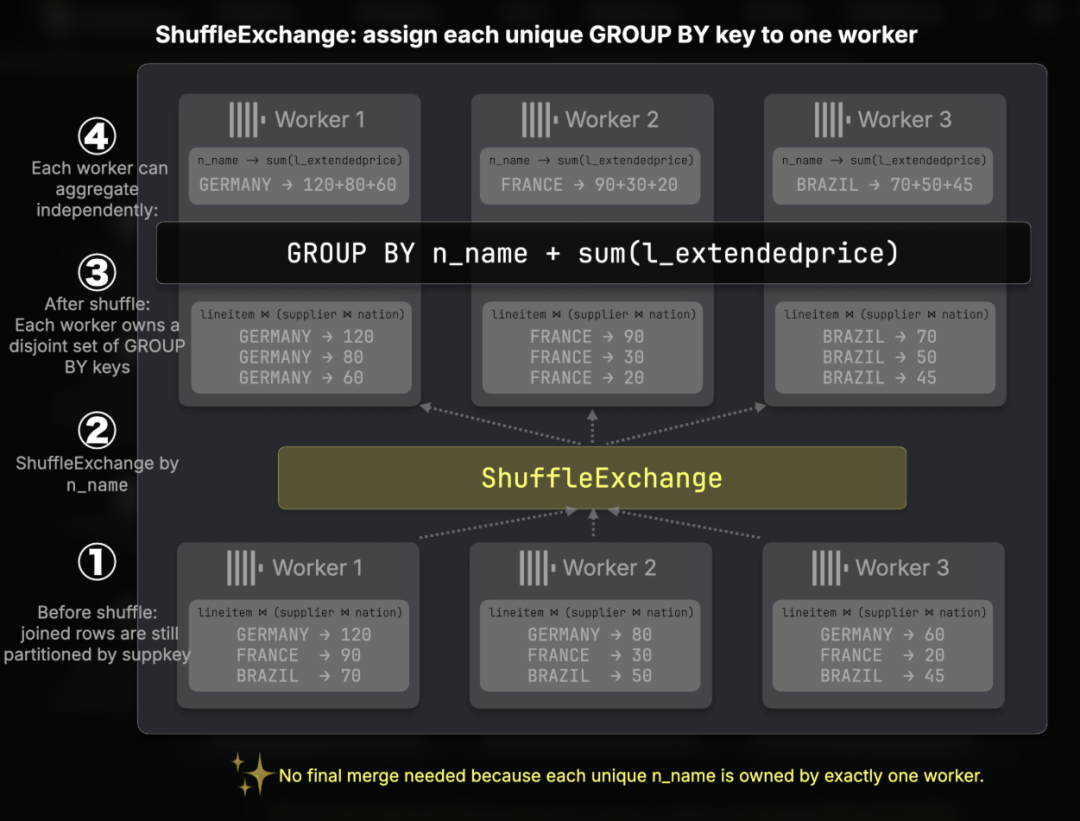Image resolution: width=1080 pixels, height=821 pixels.
Task: Click the Worker 1 logo icon in the top row
Action: point(247,120)
